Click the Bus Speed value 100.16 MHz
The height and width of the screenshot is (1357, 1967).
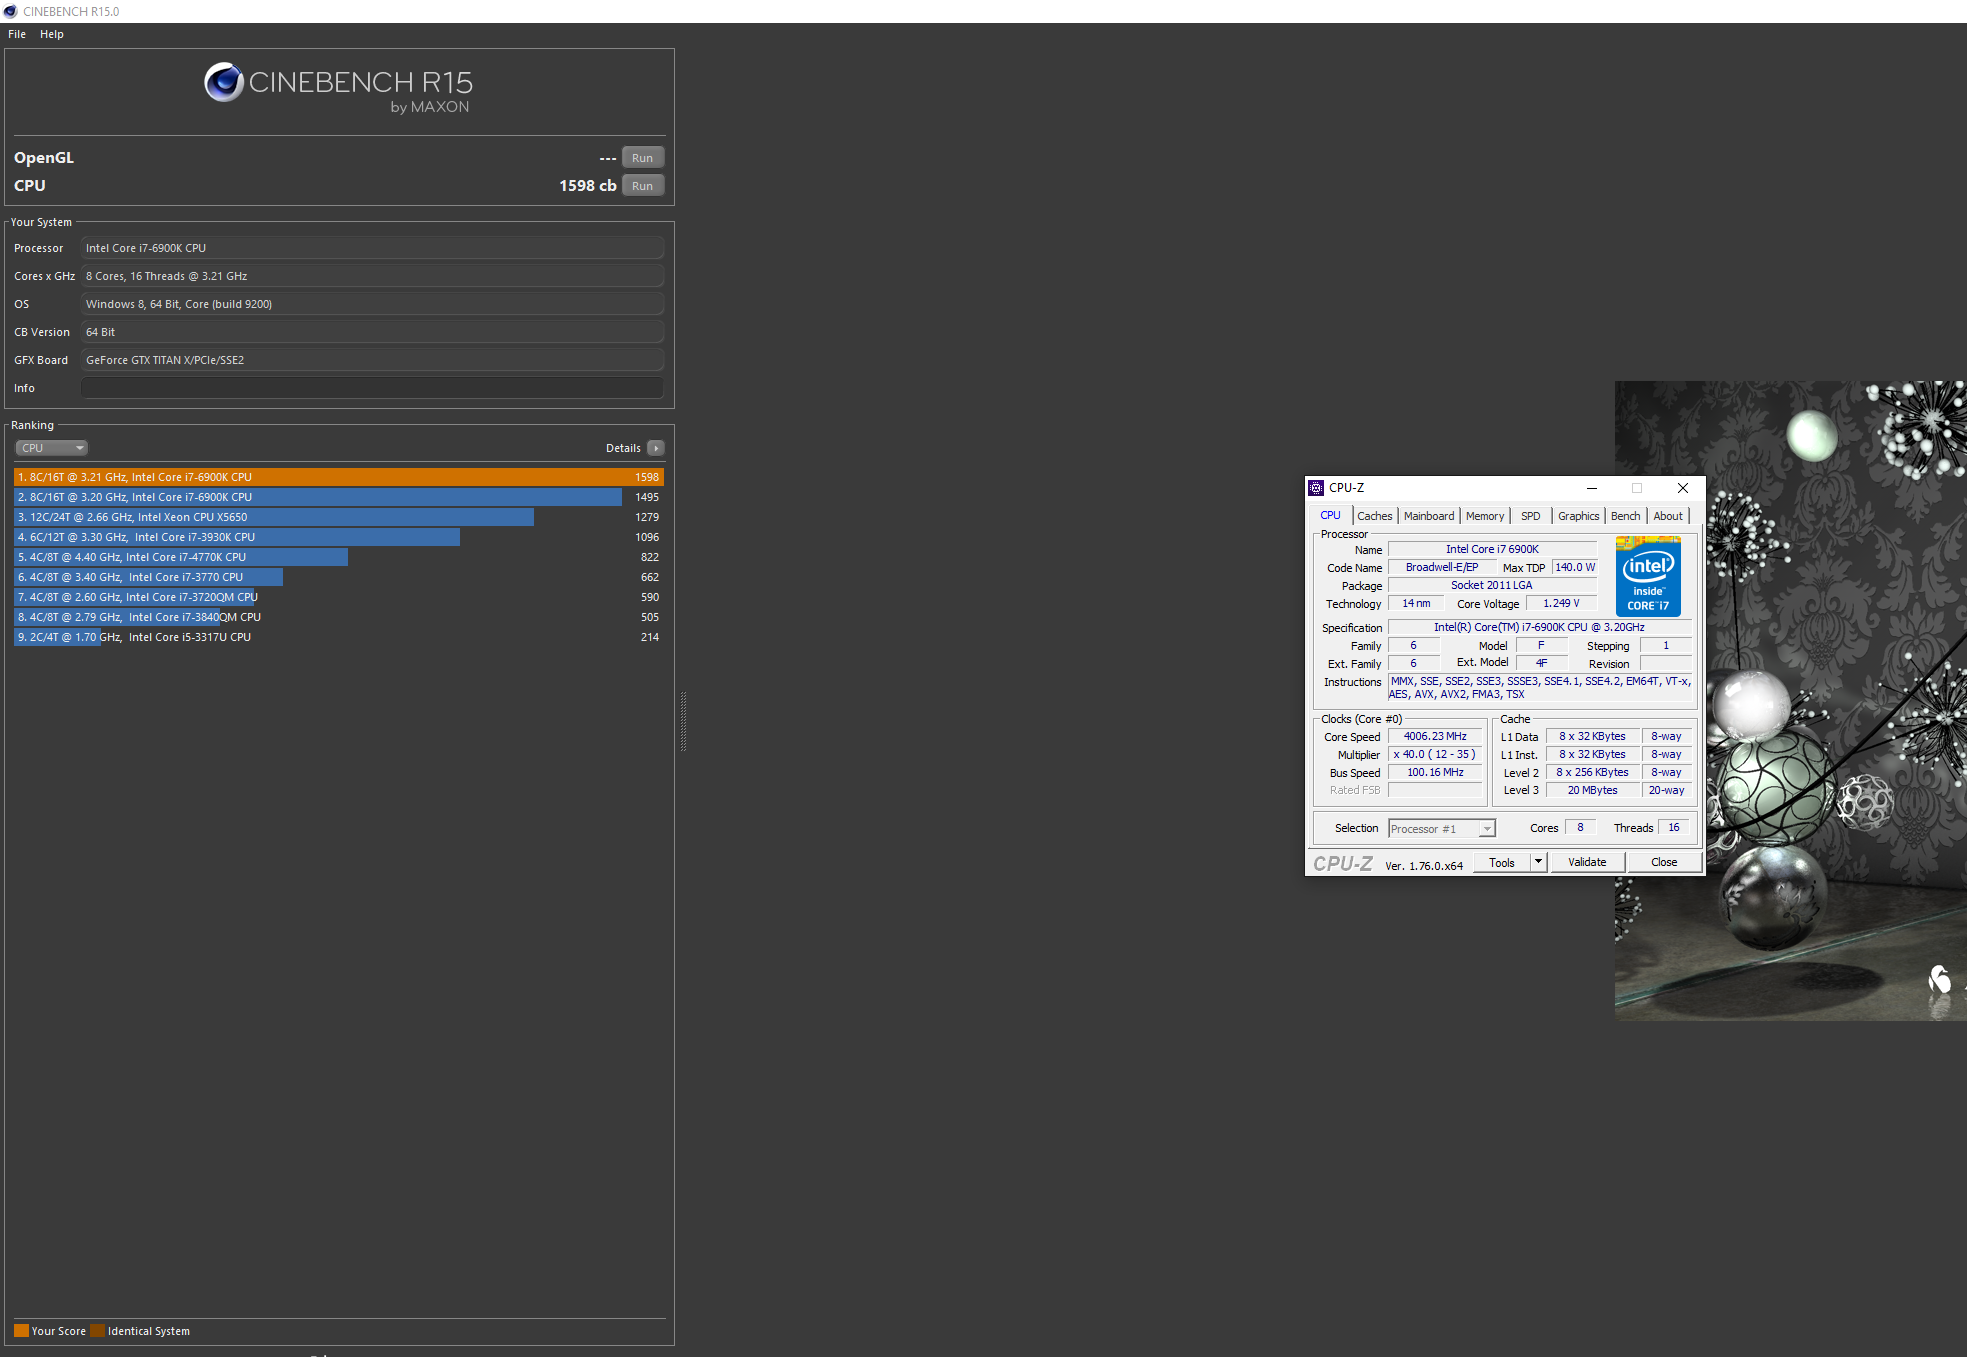pyautogui.click(x=1435, y=772)
